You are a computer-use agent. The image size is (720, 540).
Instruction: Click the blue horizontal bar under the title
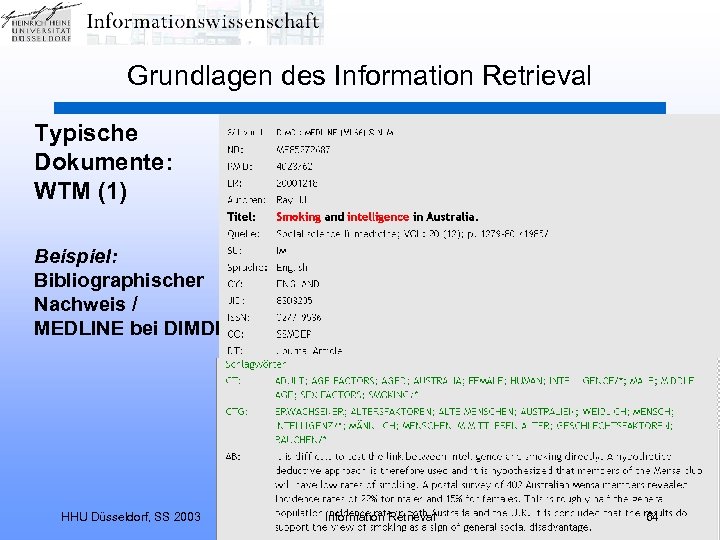(x=360, y=108)
